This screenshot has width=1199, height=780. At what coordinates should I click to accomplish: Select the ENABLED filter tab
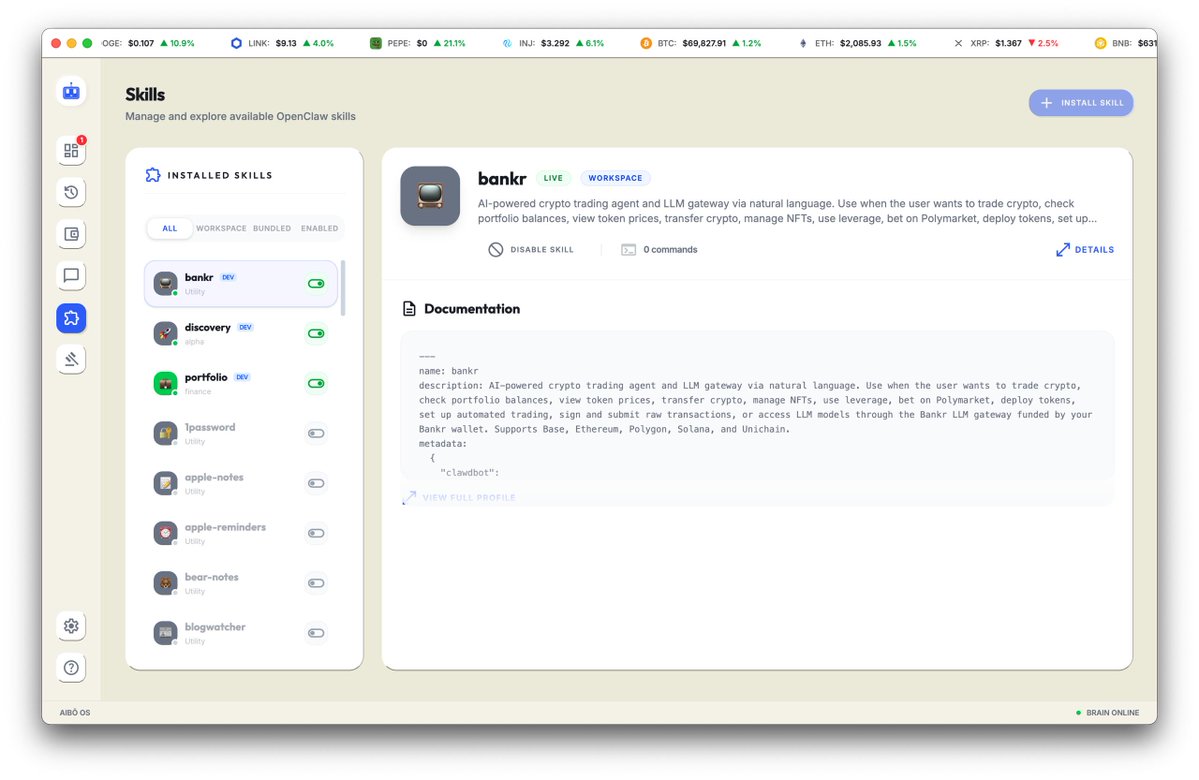320,229
